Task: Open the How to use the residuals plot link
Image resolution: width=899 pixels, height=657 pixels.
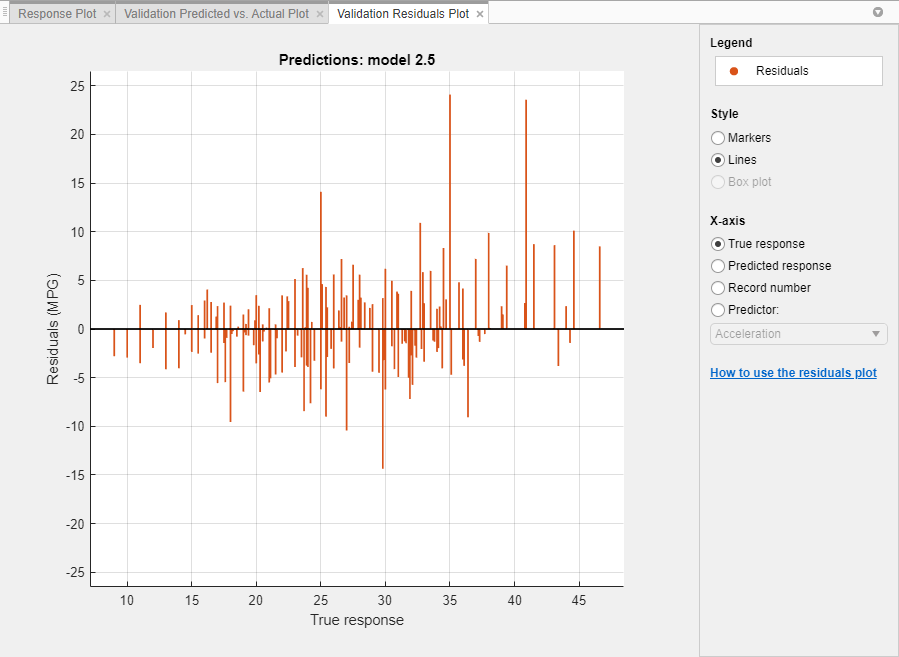Action: coord(793,372)
